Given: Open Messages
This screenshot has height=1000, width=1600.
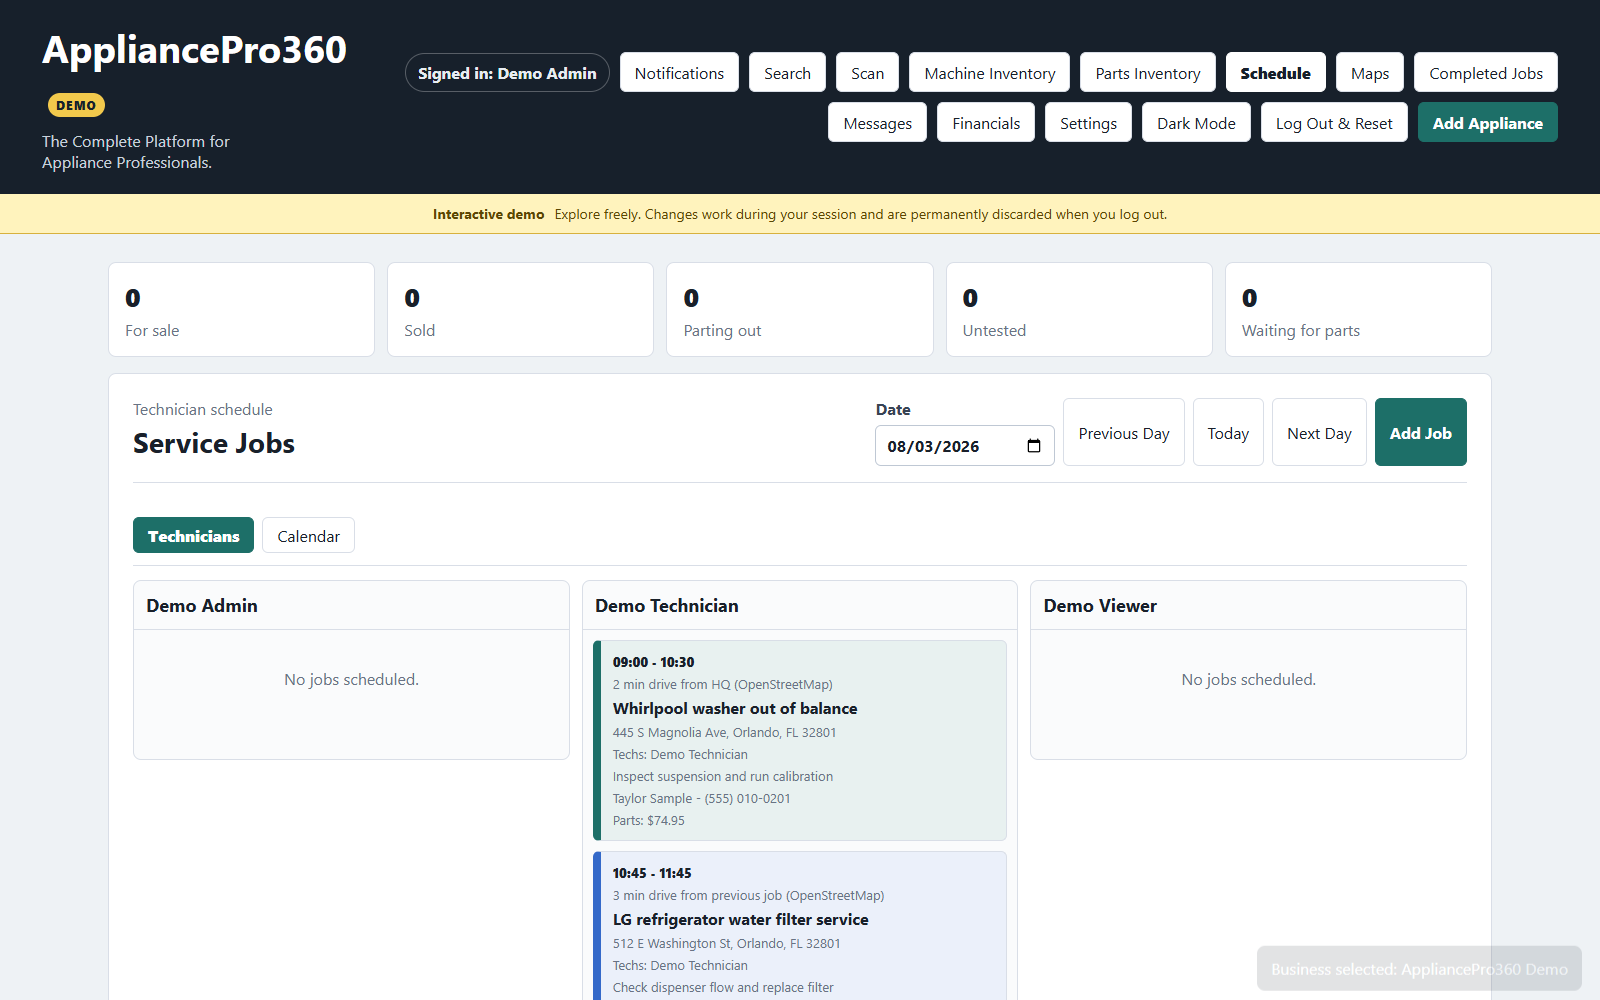Looking at the screenshot, I should 877,123.
